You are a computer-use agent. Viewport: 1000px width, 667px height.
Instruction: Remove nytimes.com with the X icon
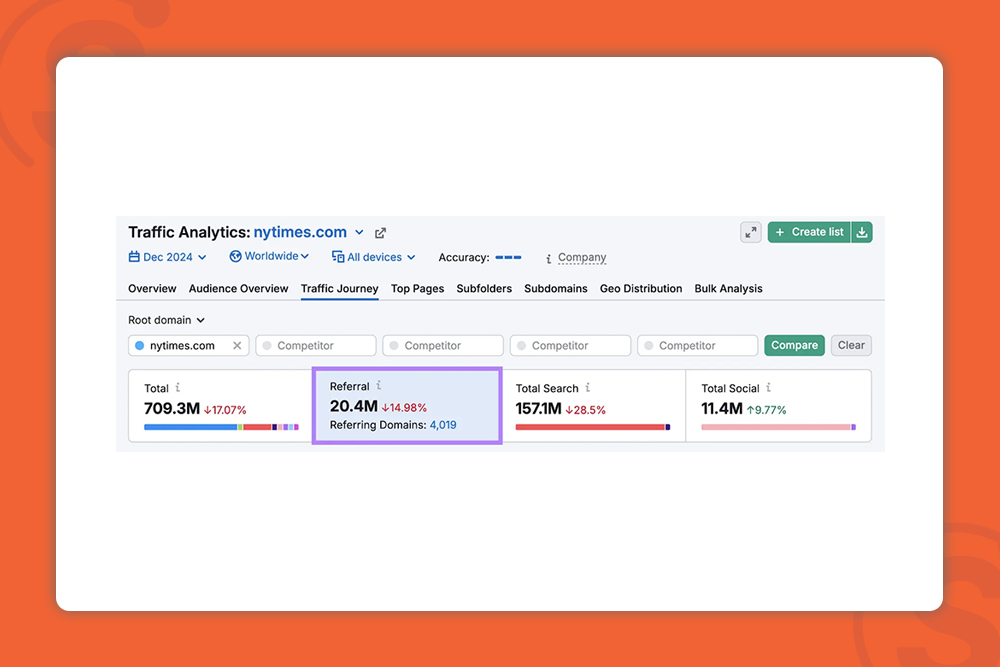[237, 346]
